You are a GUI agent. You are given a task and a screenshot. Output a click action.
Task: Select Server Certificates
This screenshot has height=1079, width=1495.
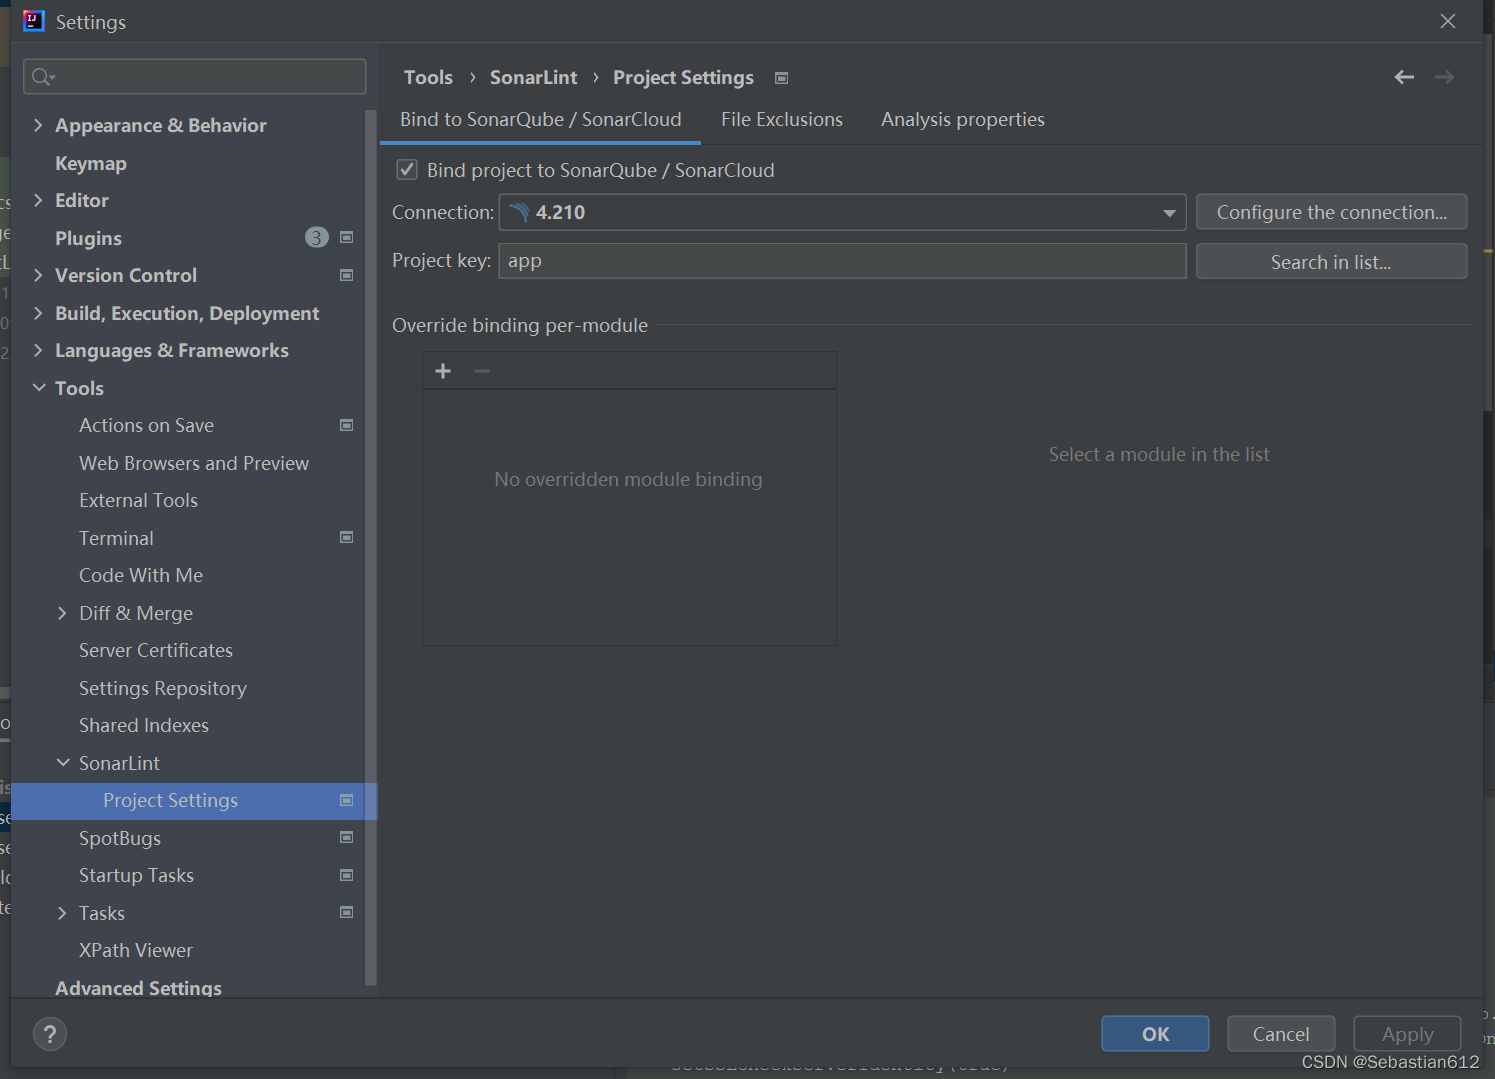click(156, 650)
